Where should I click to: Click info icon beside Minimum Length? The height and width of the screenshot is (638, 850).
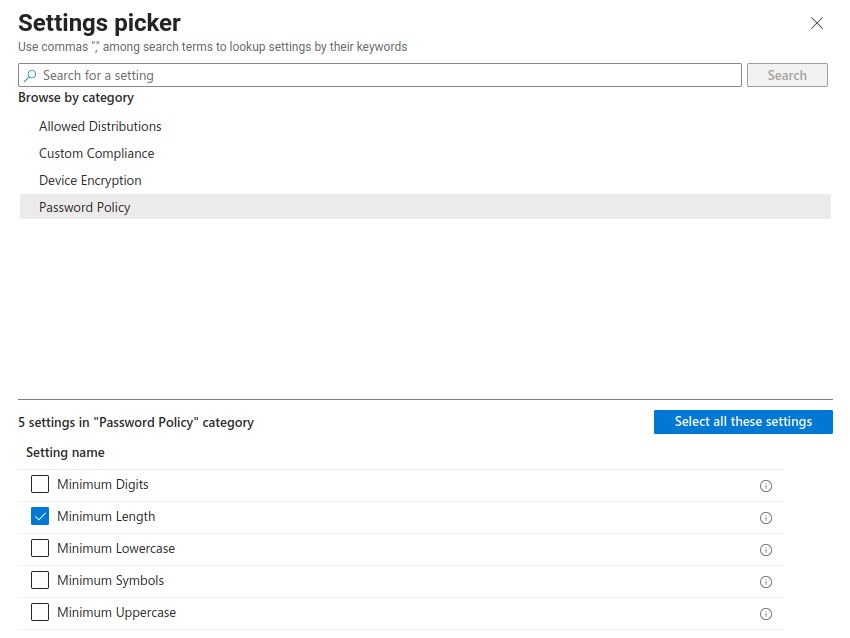[766, 518]
